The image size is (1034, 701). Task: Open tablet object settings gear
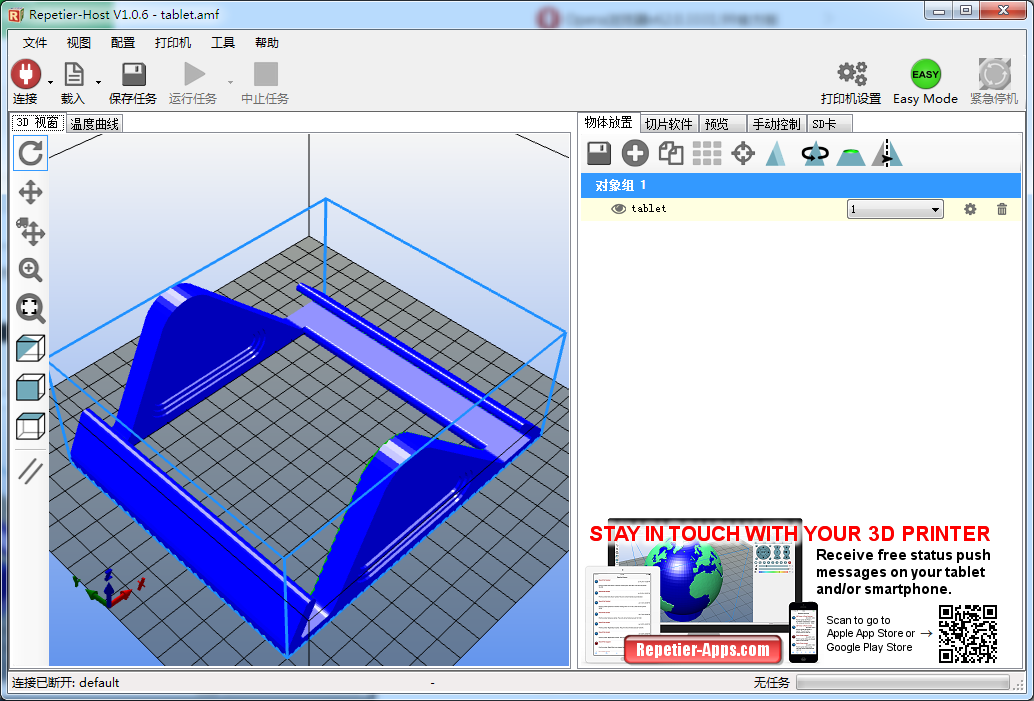point(970,209)
